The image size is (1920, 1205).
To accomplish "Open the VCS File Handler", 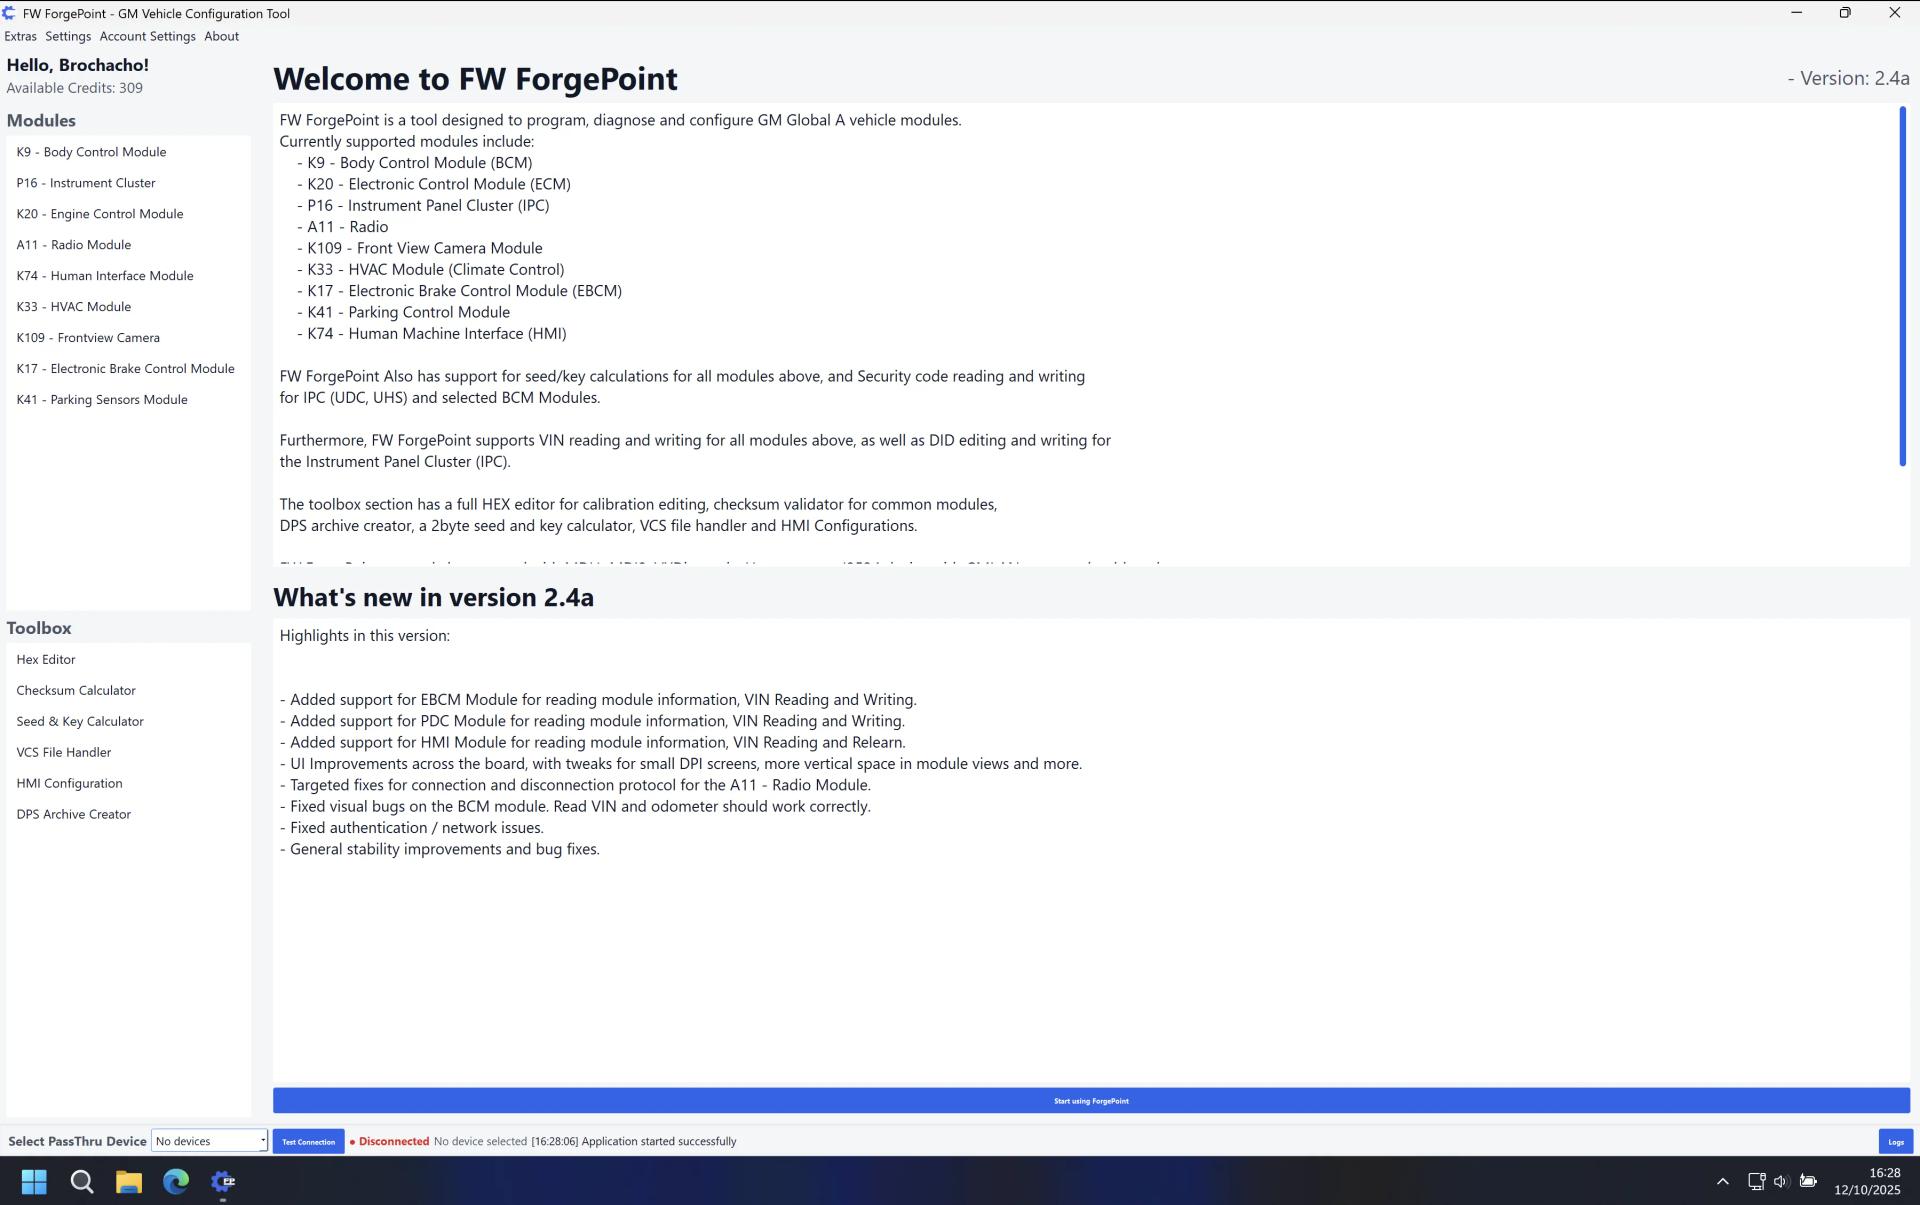I will [128, 753].
